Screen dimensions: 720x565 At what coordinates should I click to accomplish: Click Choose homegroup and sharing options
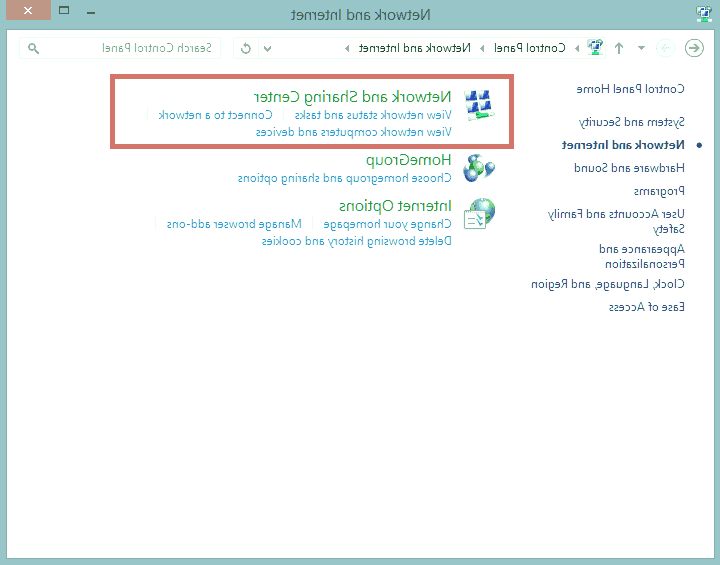[344, 178]
